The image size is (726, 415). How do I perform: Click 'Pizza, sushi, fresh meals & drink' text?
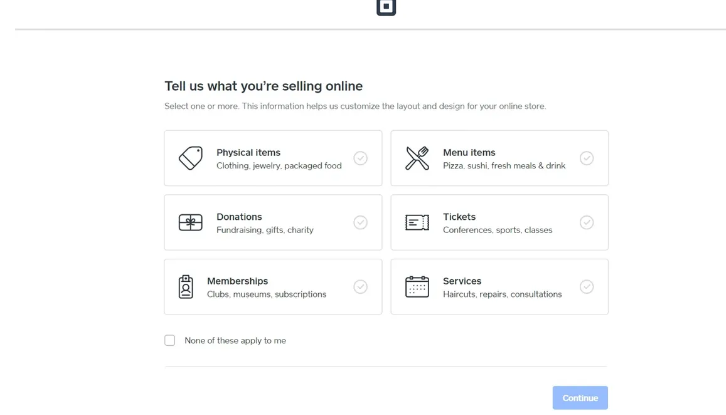tap(504, 166)
